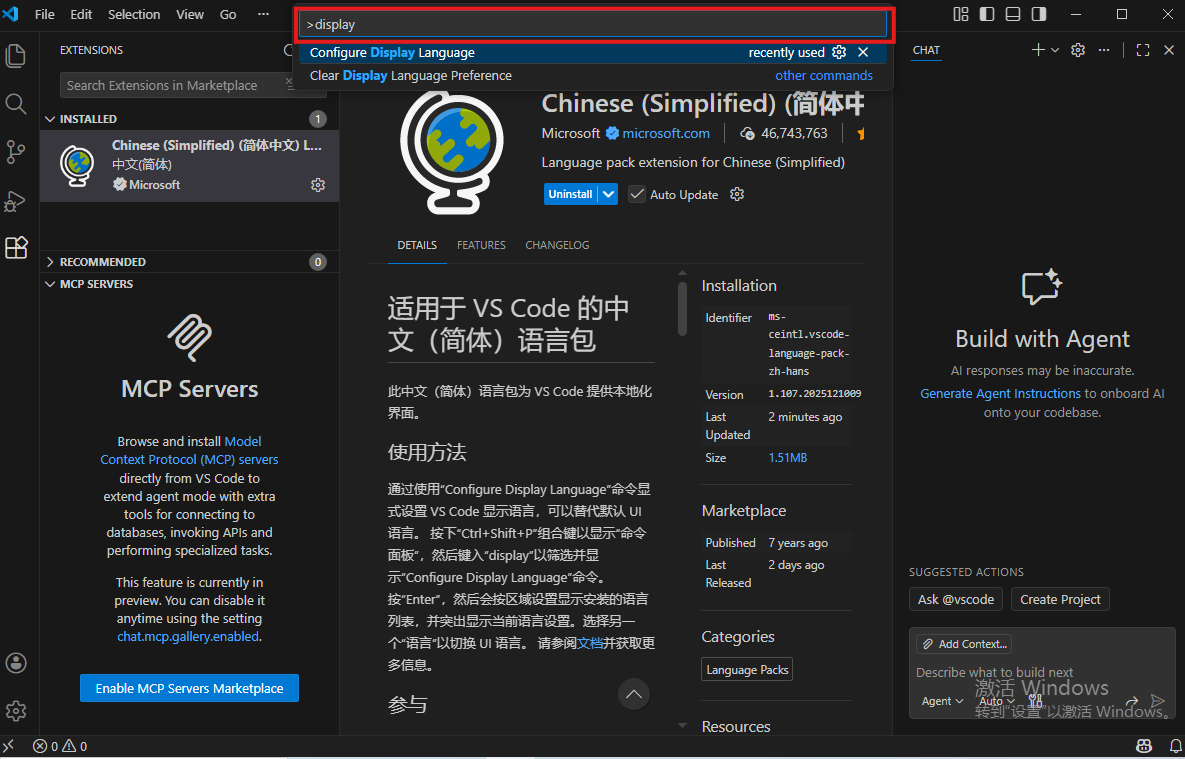Image resolution: width=1185 pixels, height=759 pixels.
Task: Open the Uninstall button dropdown arrow
Action: tap(608, 194)
